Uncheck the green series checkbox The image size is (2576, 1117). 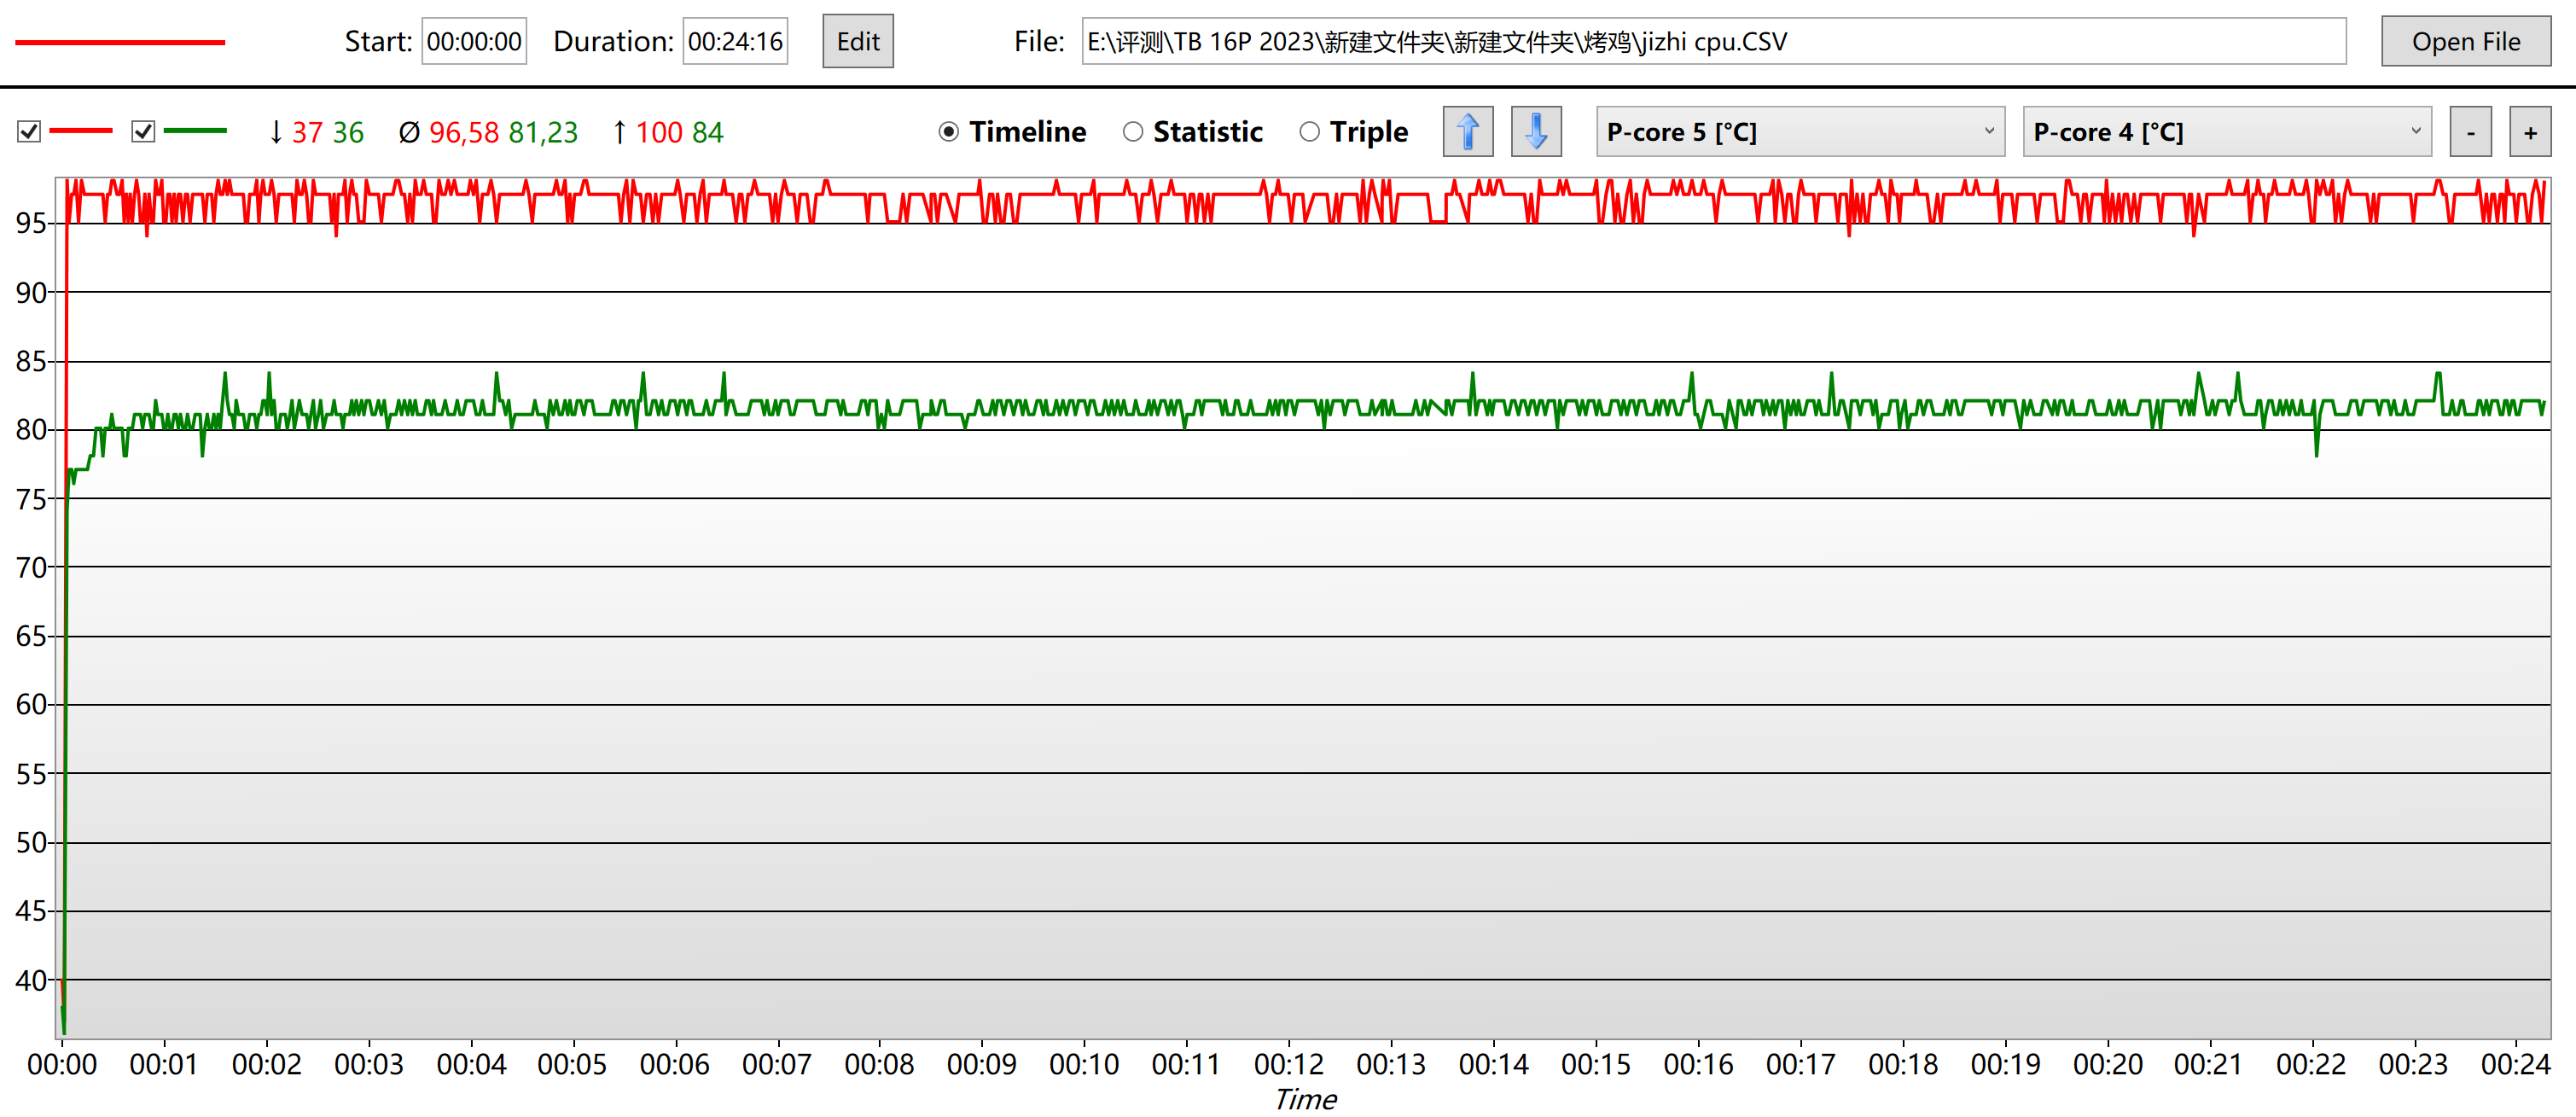click(143, 132)
